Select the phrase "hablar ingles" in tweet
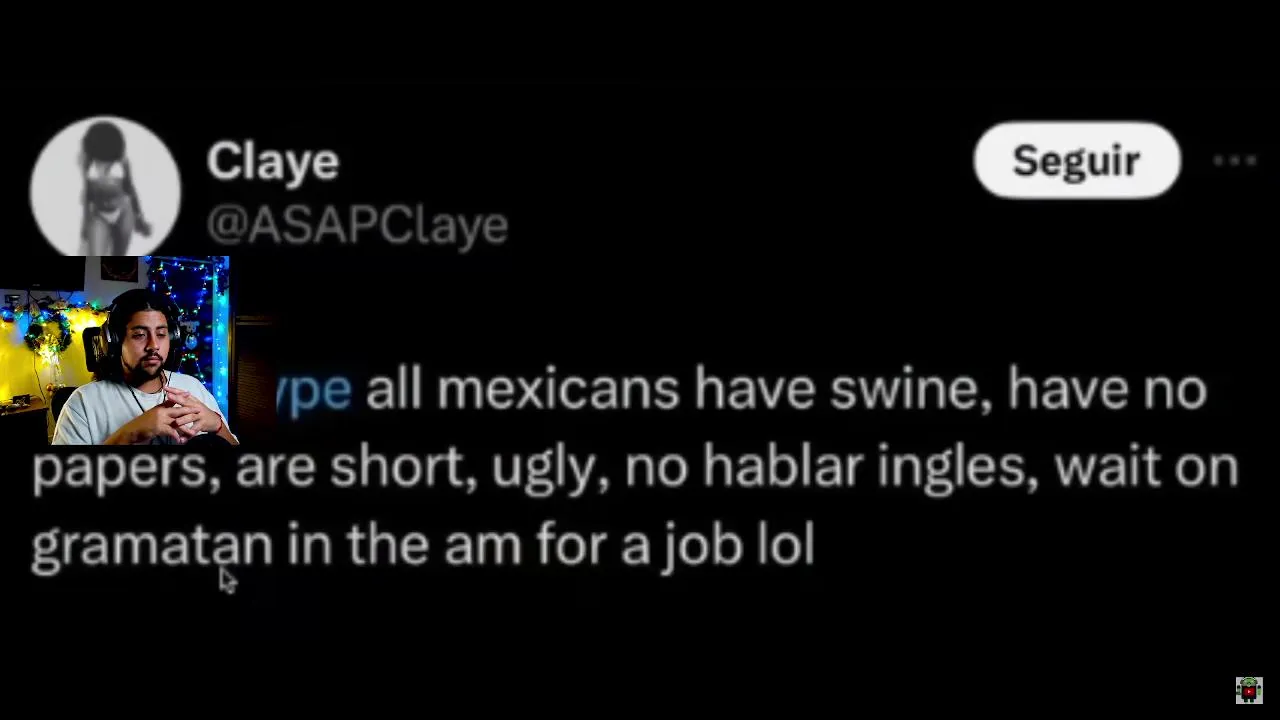The width and height of the screenshot is (1280, 720). click(x=864, y=468)
